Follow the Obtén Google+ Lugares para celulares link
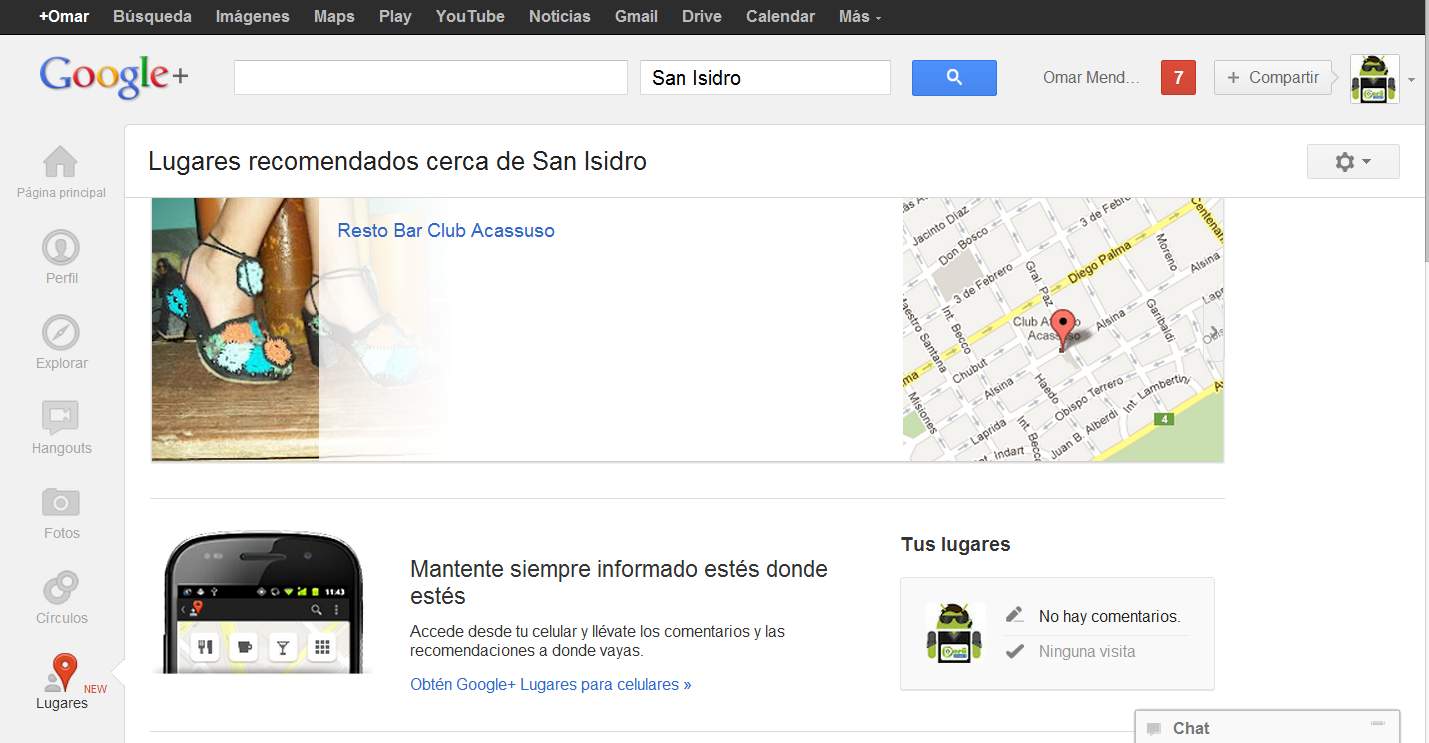Screen dimensions: 1429x743 click(551, 685)
